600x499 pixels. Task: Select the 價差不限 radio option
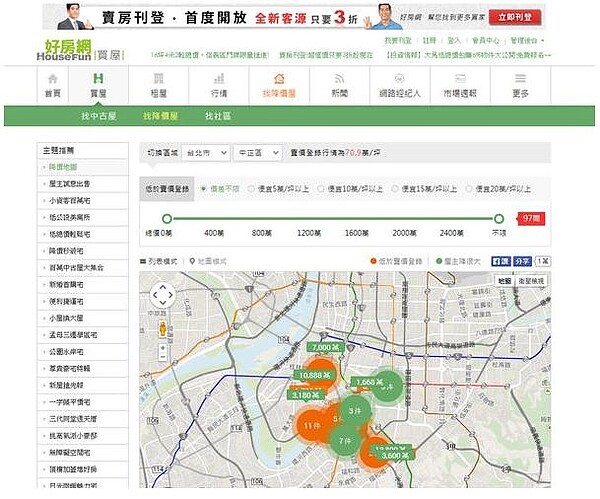[204, 189]
